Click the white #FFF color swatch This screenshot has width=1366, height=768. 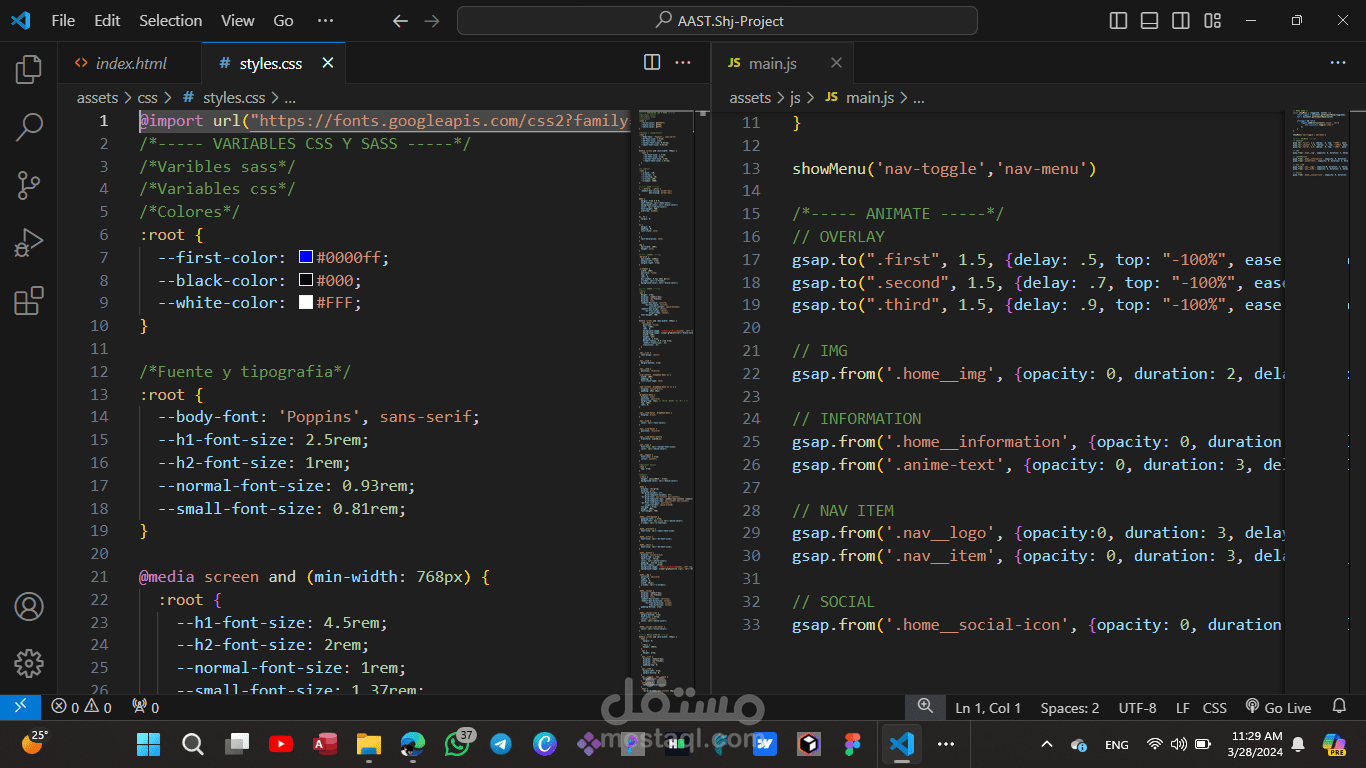306,303
